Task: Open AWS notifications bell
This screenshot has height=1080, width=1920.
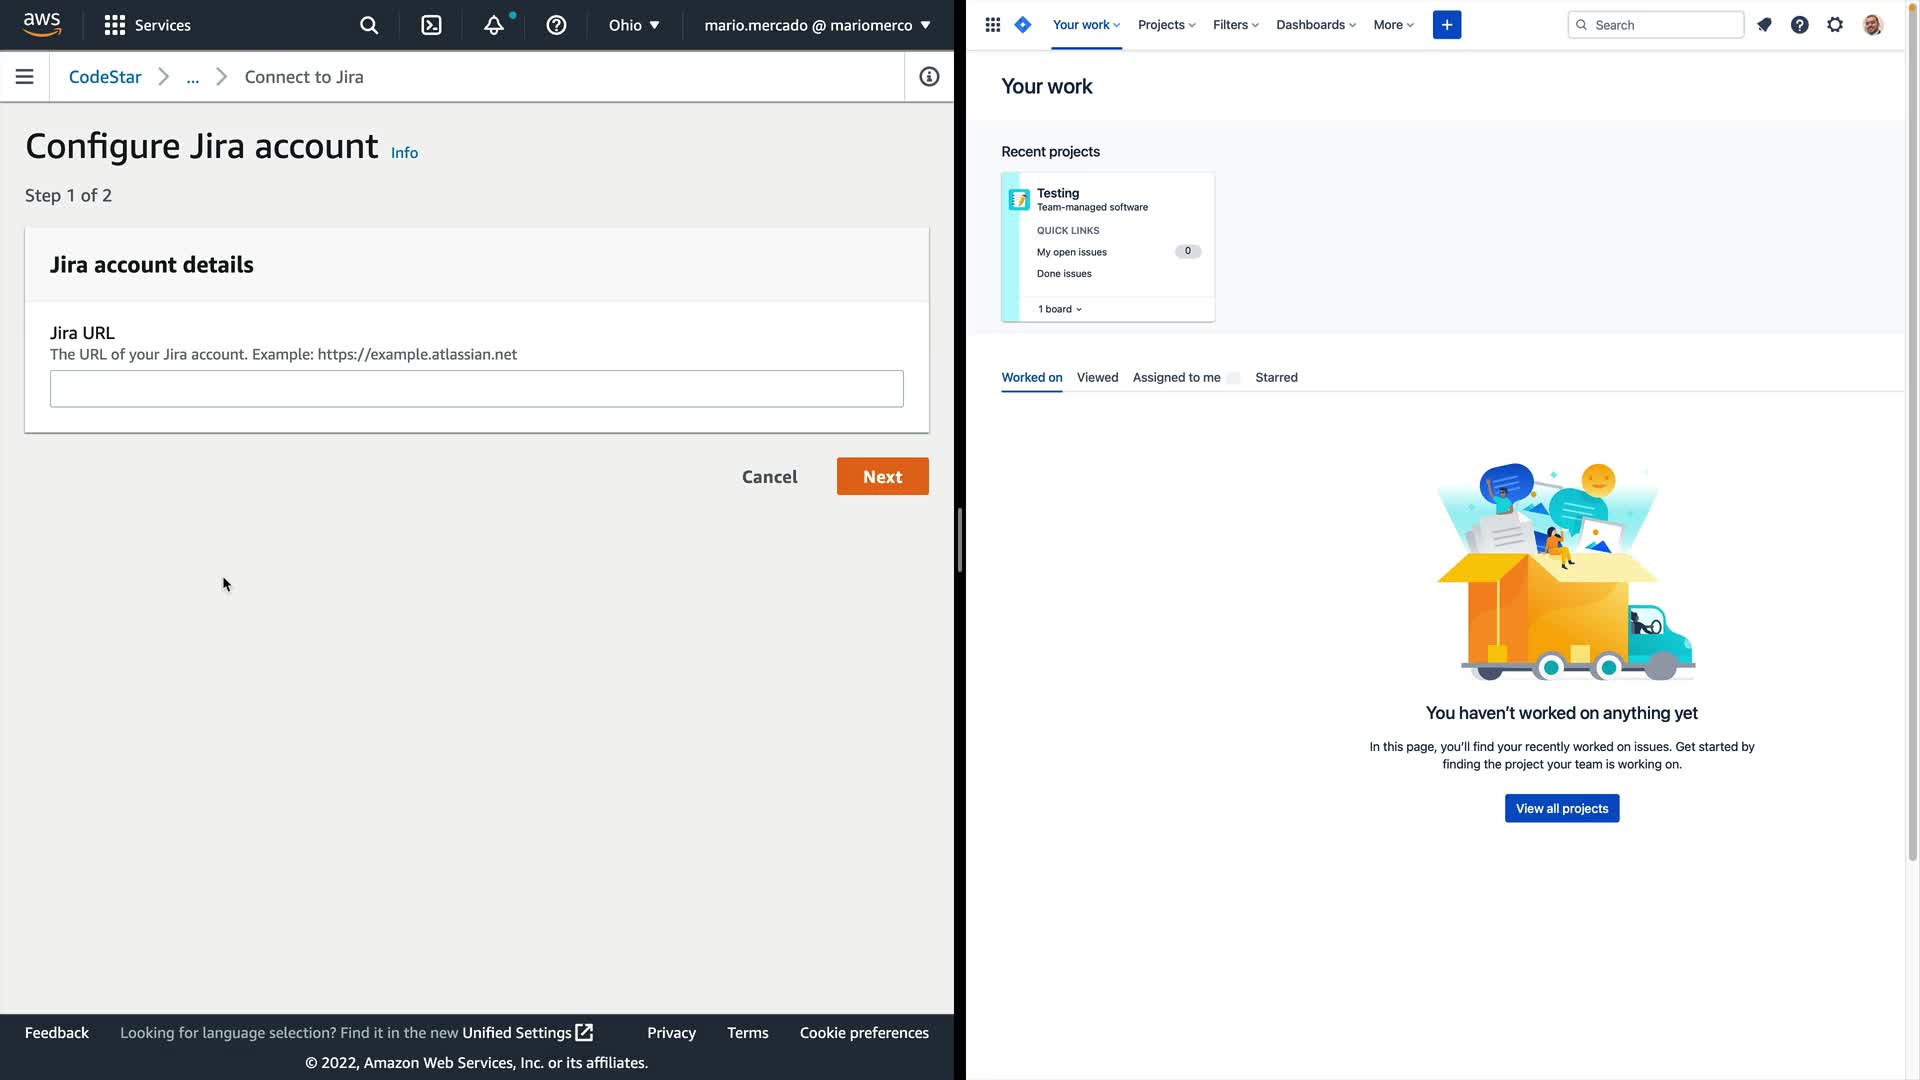Action: (494, 25)
